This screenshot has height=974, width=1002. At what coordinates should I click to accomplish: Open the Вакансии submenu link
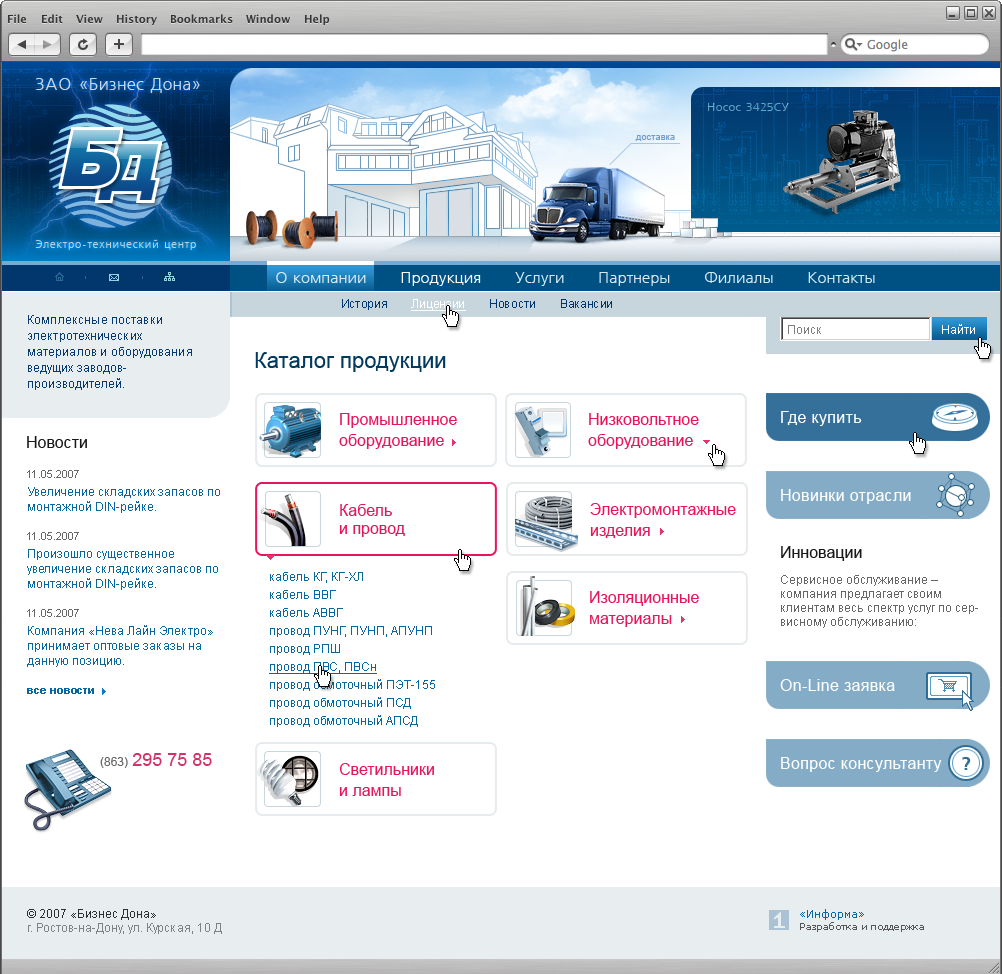tap(586, 304)
